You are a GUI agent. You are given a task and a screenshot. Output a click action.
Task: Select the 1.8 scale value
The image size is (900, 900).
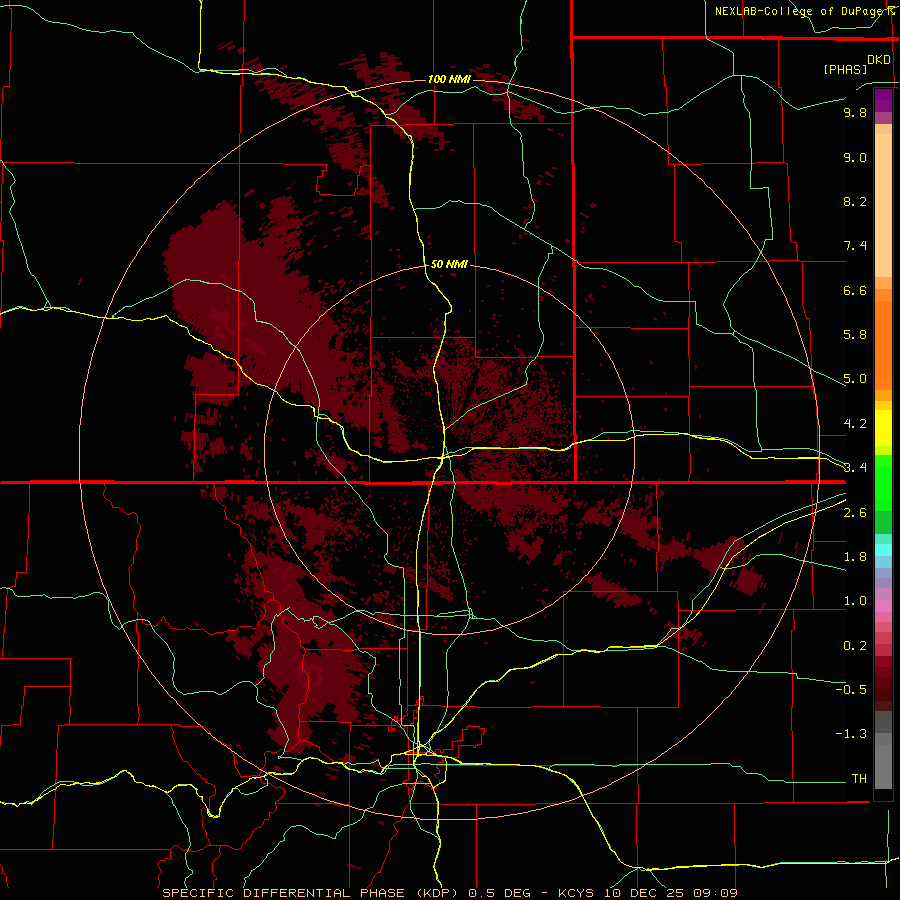coord(855,557)
